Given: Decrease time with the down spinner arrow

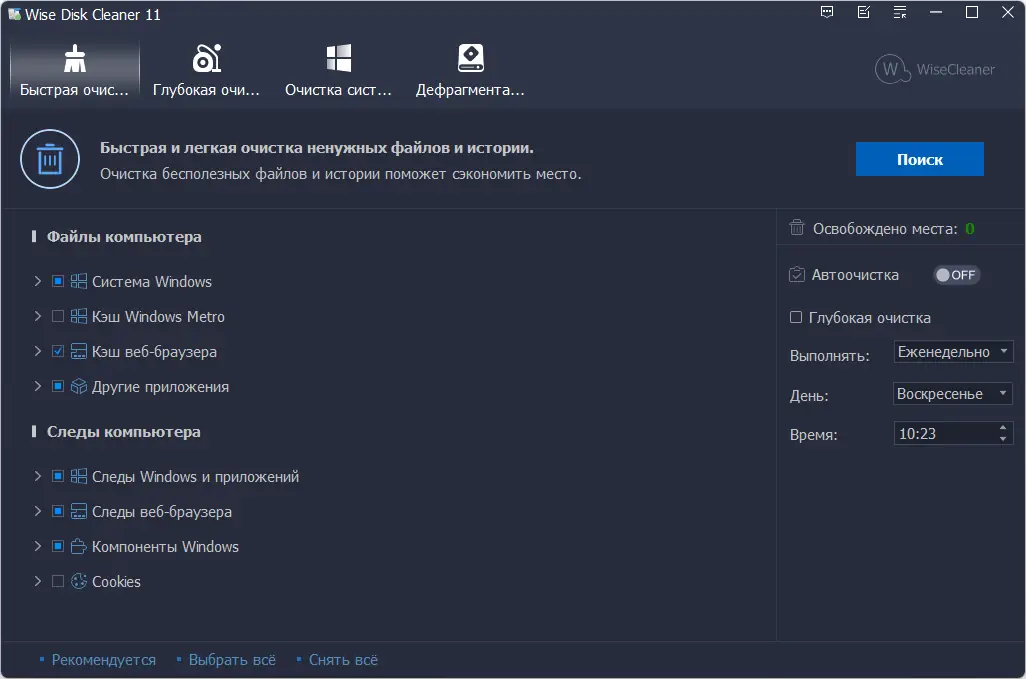Looking at the screenshot, I should [1003, 439].
